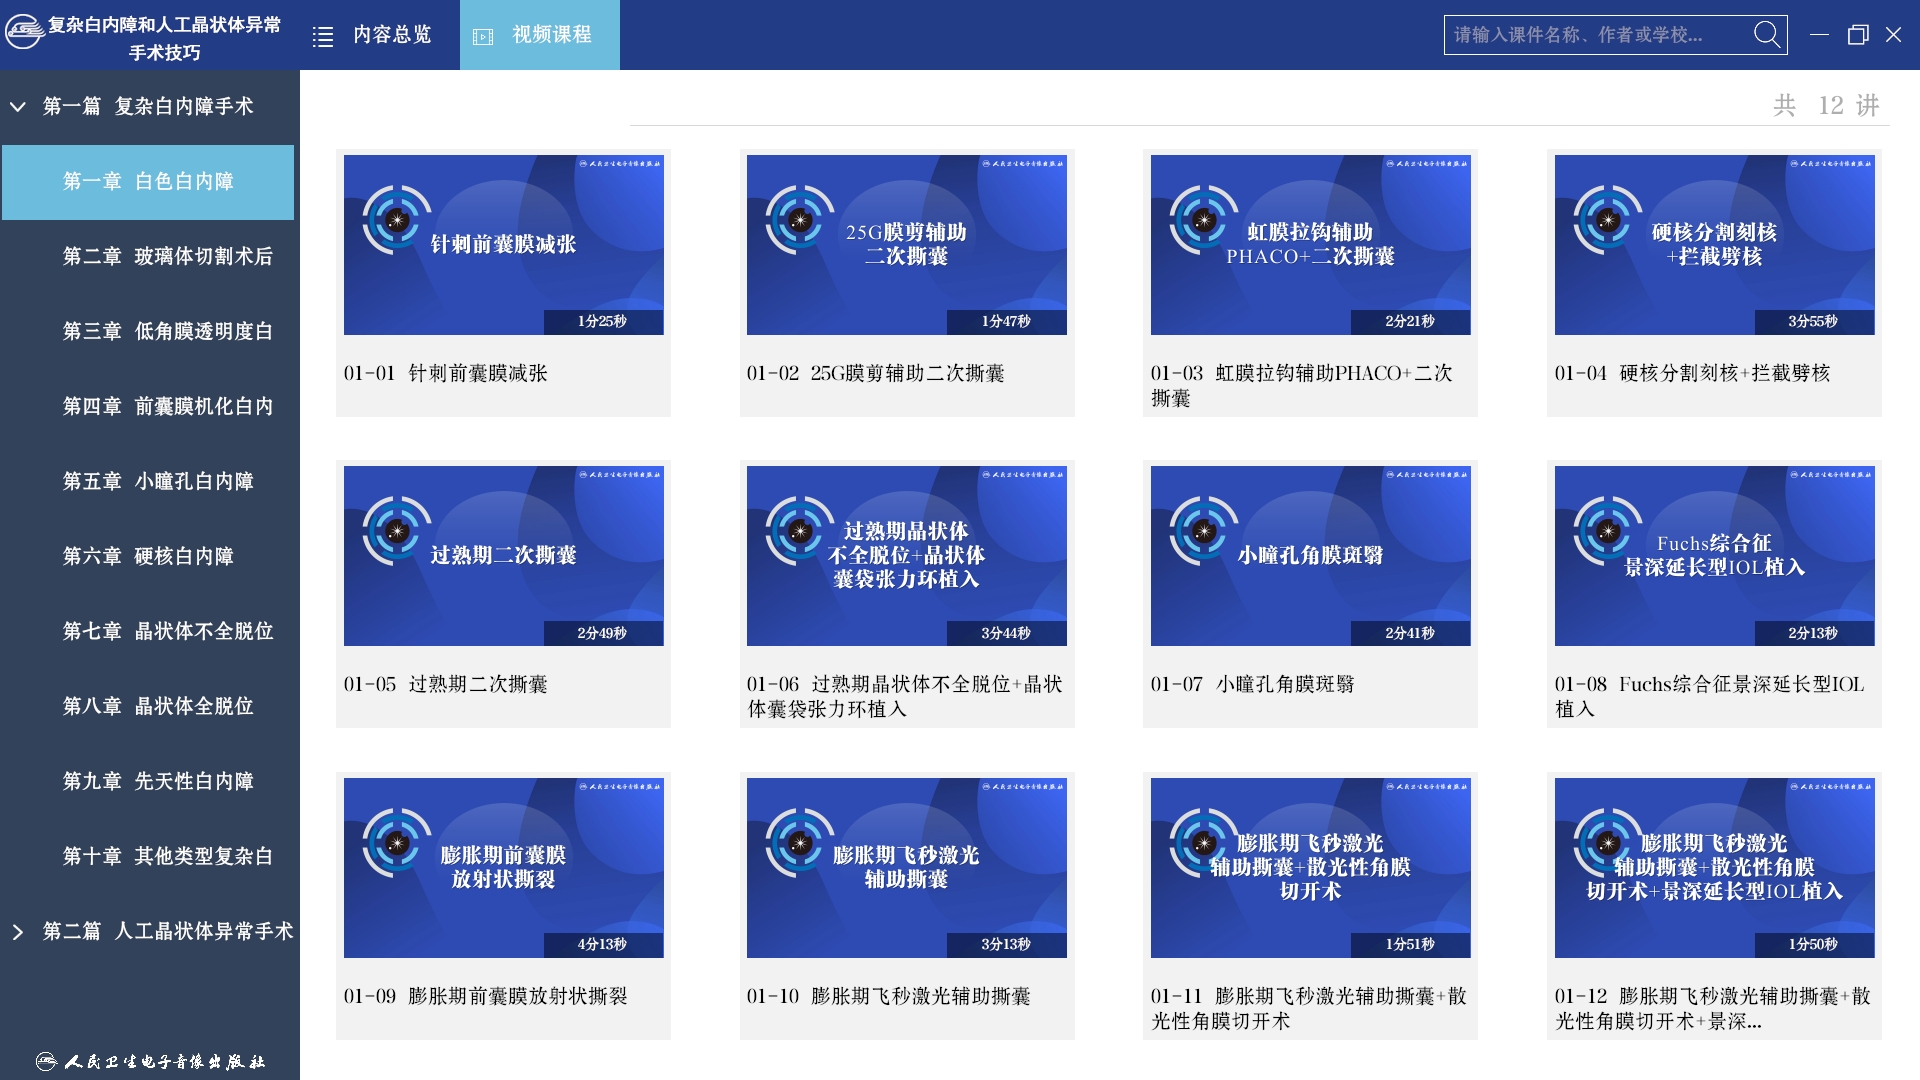Click the title link 01-05 过熟期二次撕囊
This screenshot has width=1920, height=1080.
click(x=446, y=684)
